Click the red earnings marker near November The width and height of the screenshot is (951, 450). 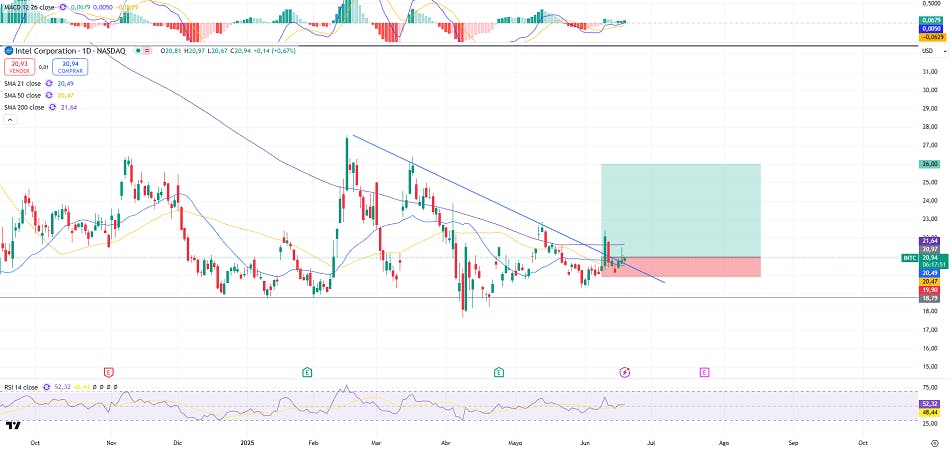click(x=109, y=372)
